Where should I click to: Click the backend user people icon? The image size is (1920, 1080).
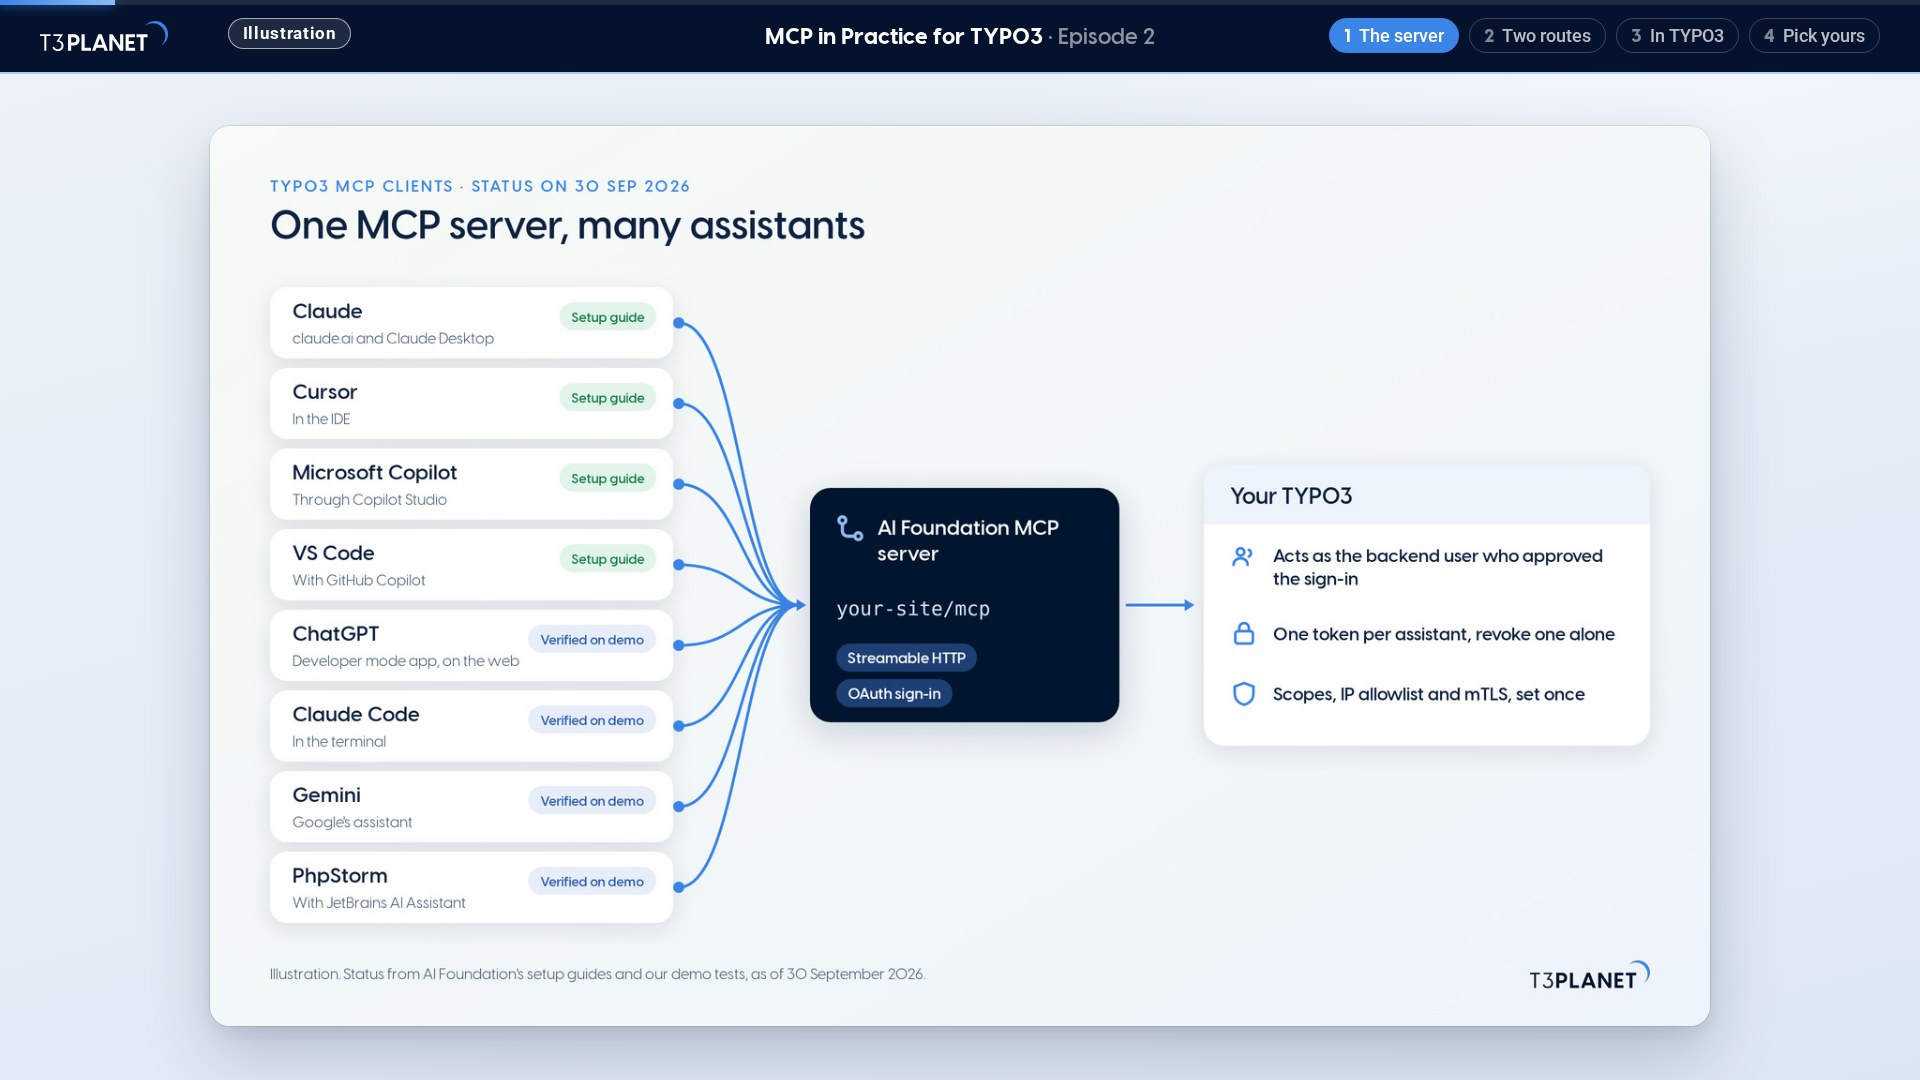(1243, 557)
